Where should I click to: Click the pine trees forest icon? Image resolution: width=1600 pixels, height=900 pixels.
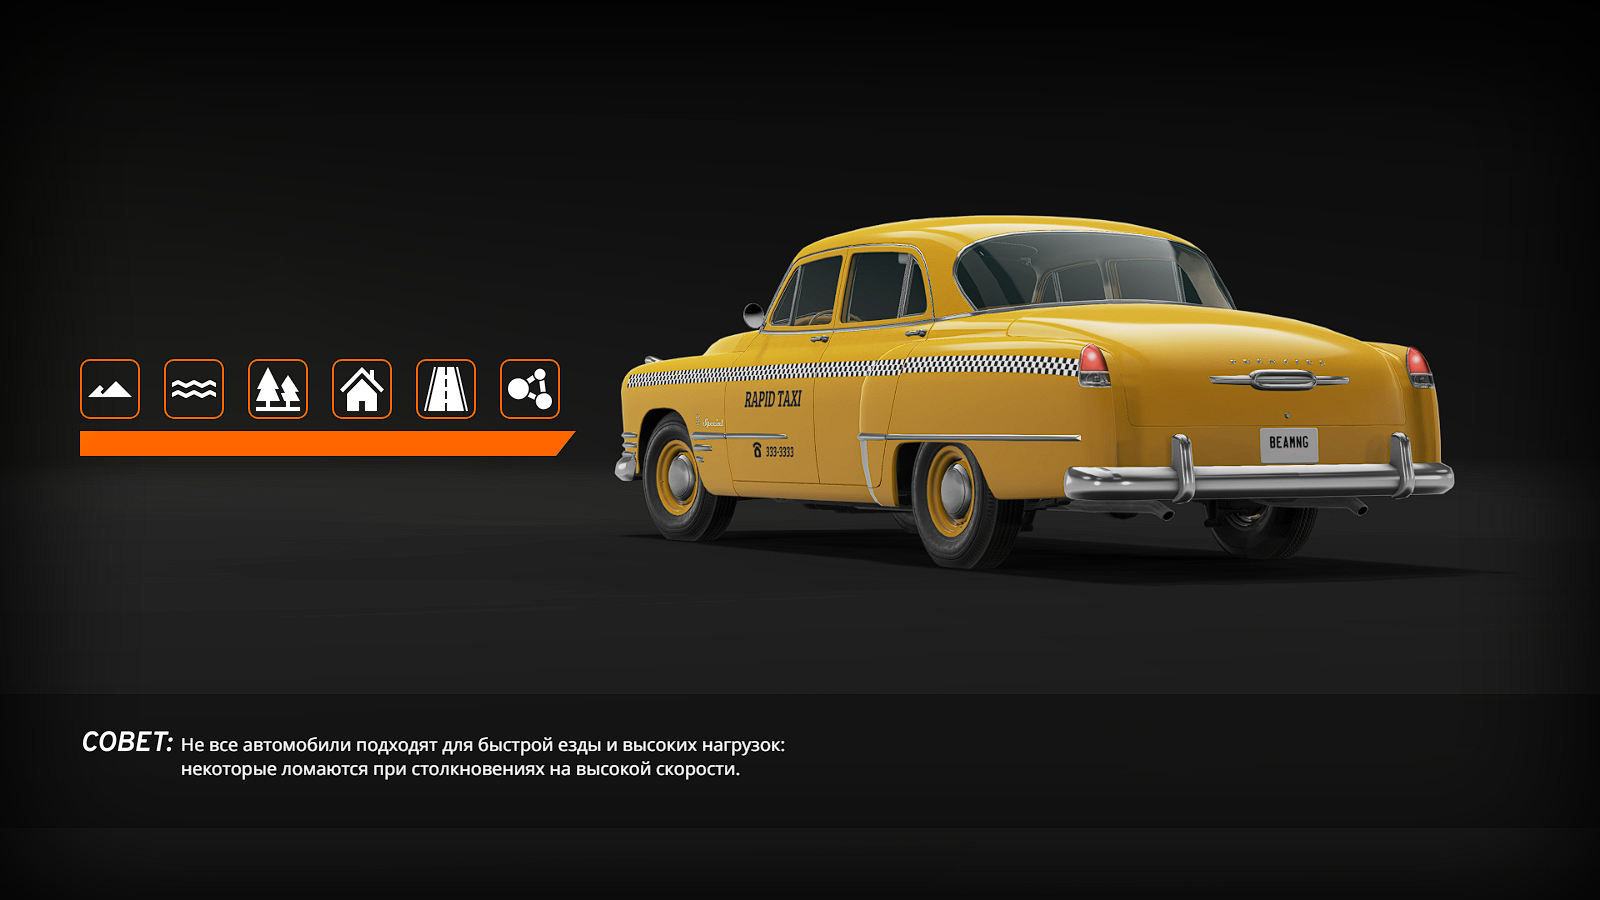[278, 389]
